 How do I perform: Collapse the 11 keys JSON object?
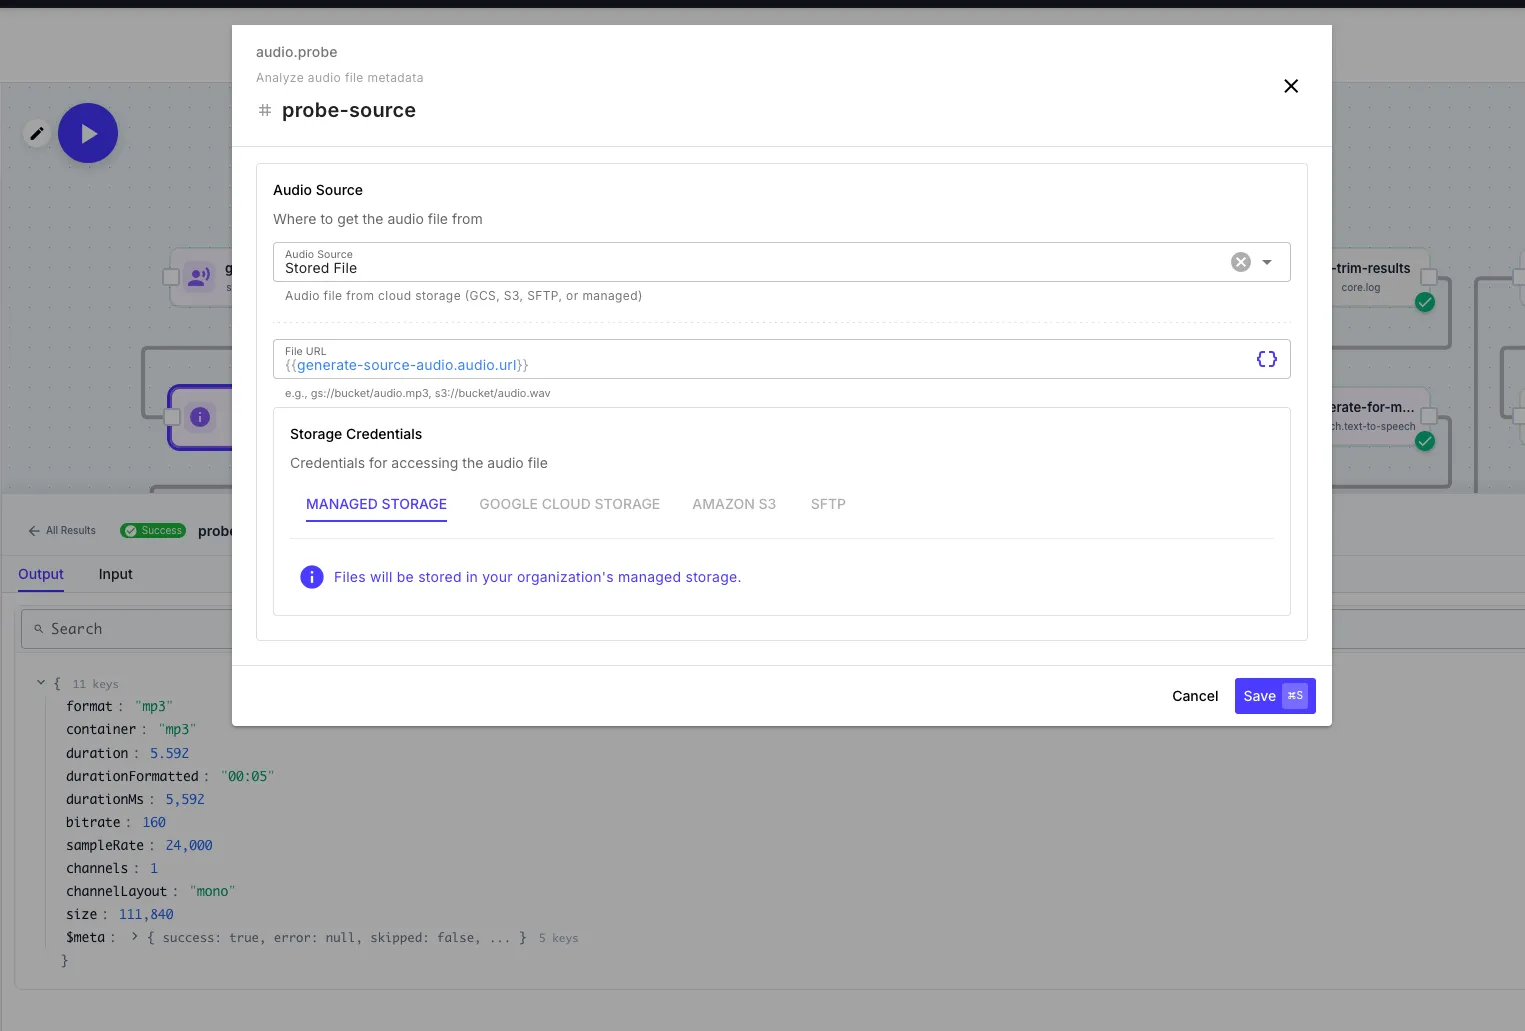click(42, 682)
